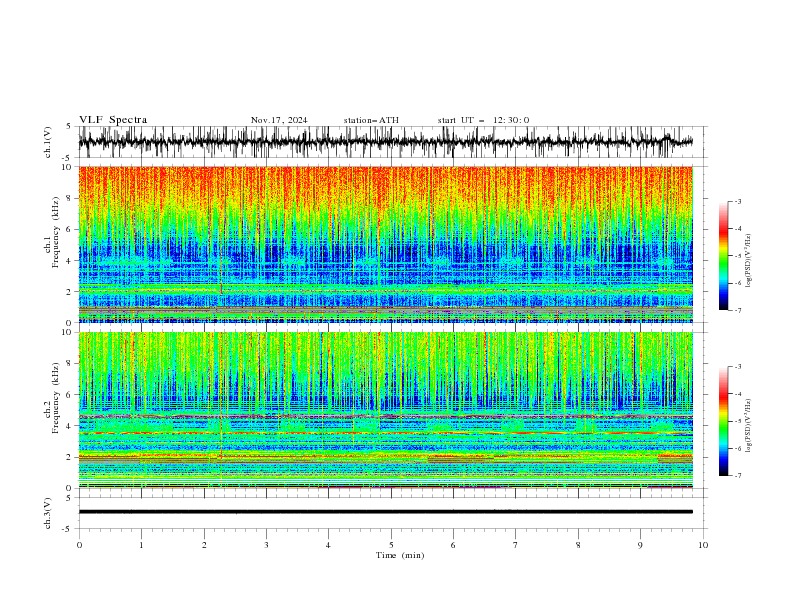Click the '6' tick on the time axis
Screen dimensions: 792x612
click(453, 545)
